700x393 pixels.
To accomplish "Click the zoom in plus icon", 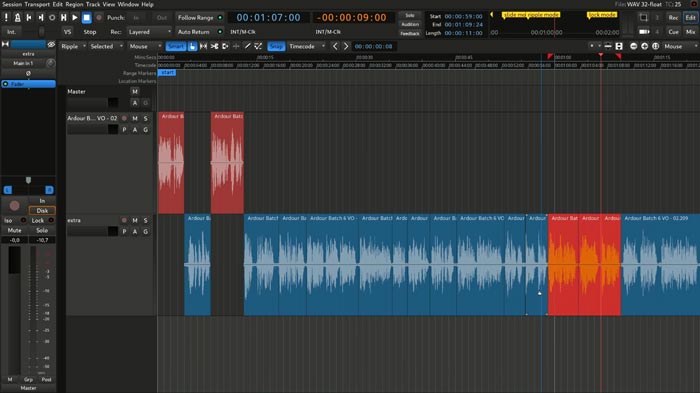I will click(644, 46).
